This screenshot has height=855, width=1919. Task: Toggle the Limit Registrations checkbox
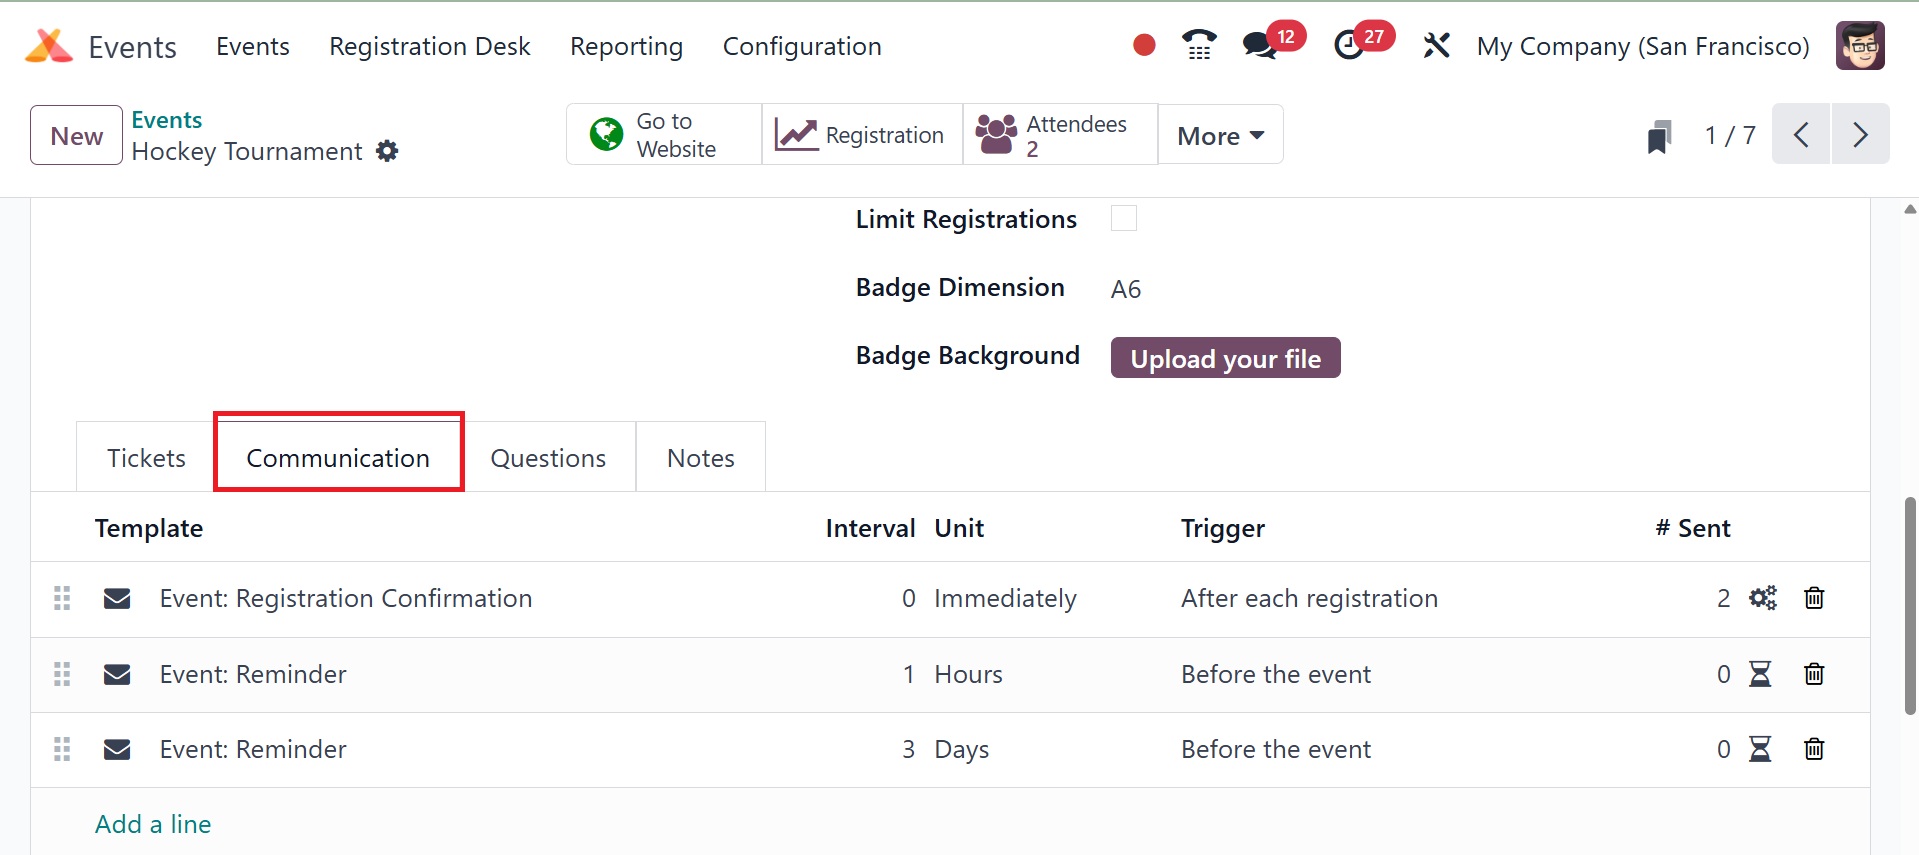coord(1124,219)
